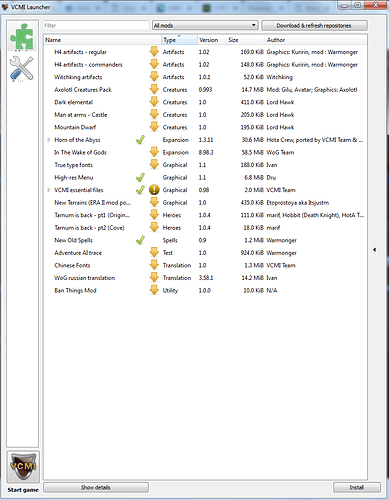Click download arrow for Dark elemental
389x500 pixels.
pos(154,102)
